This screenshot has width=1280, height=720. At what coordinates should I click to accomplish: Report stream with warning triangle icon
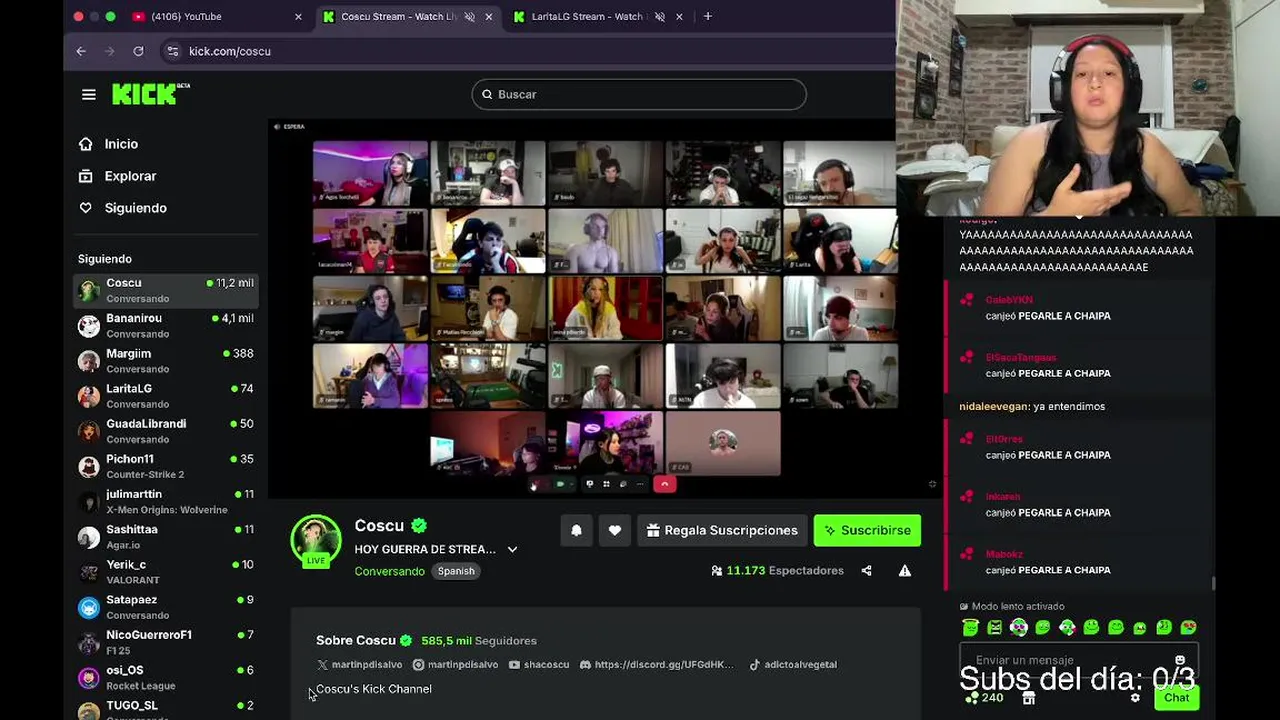pos(905,571)
